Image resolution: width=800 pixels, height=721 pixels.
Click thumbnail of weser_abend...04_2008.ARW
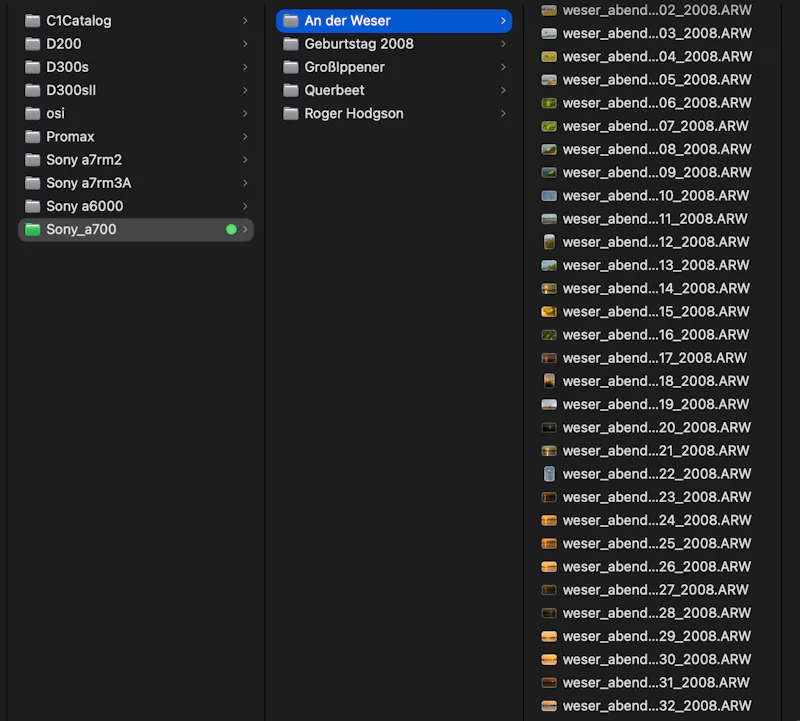tap(549, 57)
